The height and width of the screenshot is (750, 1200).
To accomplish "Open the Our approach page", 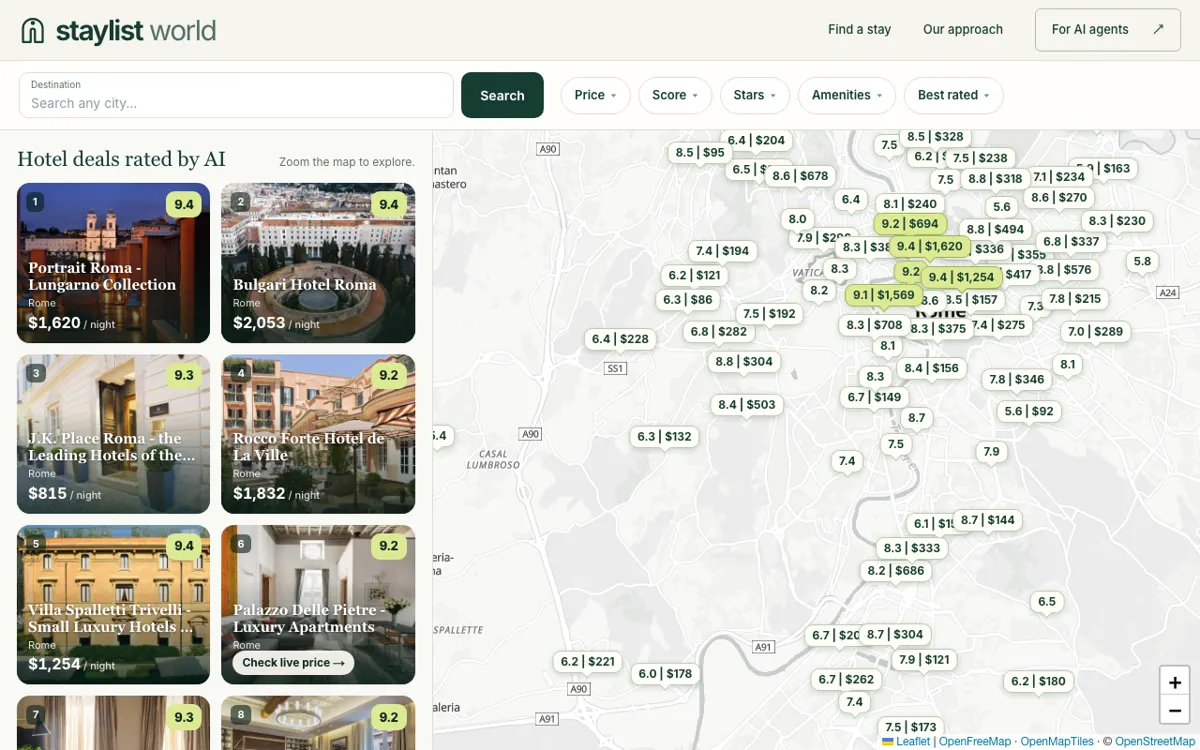I will (963, 29).
